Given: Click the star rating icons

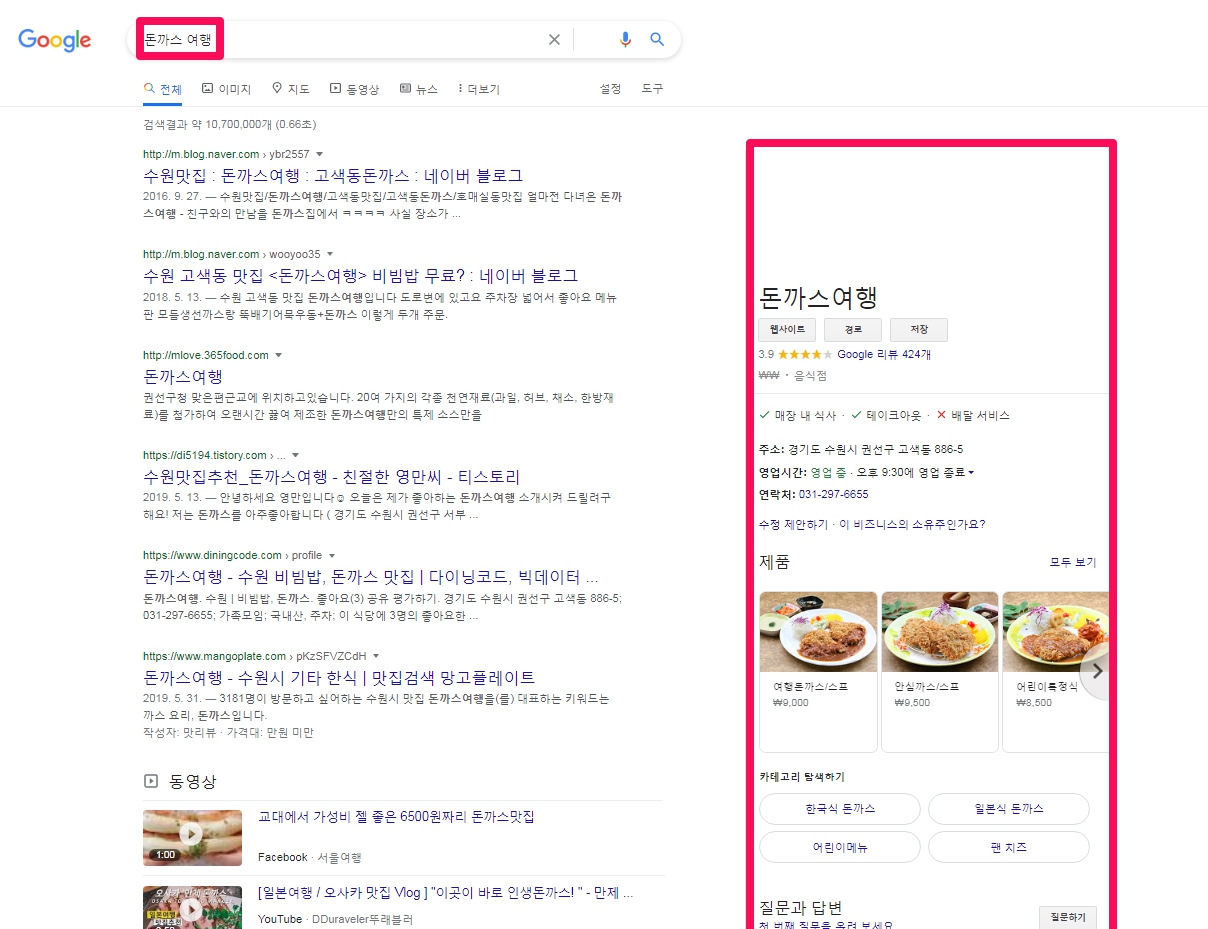Looking at the screenshot, I should (x=805, y=354).
